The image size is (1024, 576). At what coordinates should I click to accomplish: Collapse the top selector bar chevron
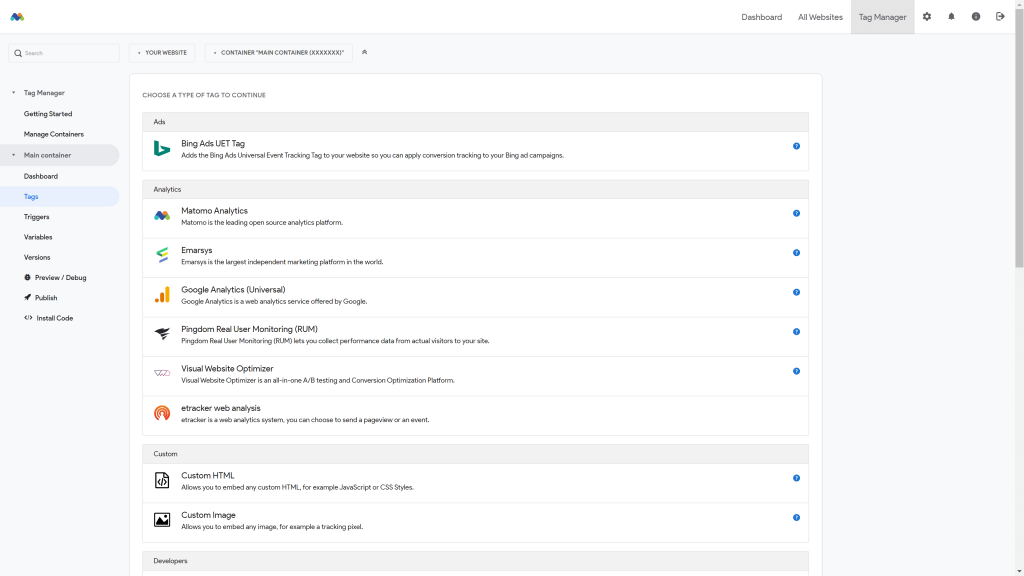click(364, 52)
